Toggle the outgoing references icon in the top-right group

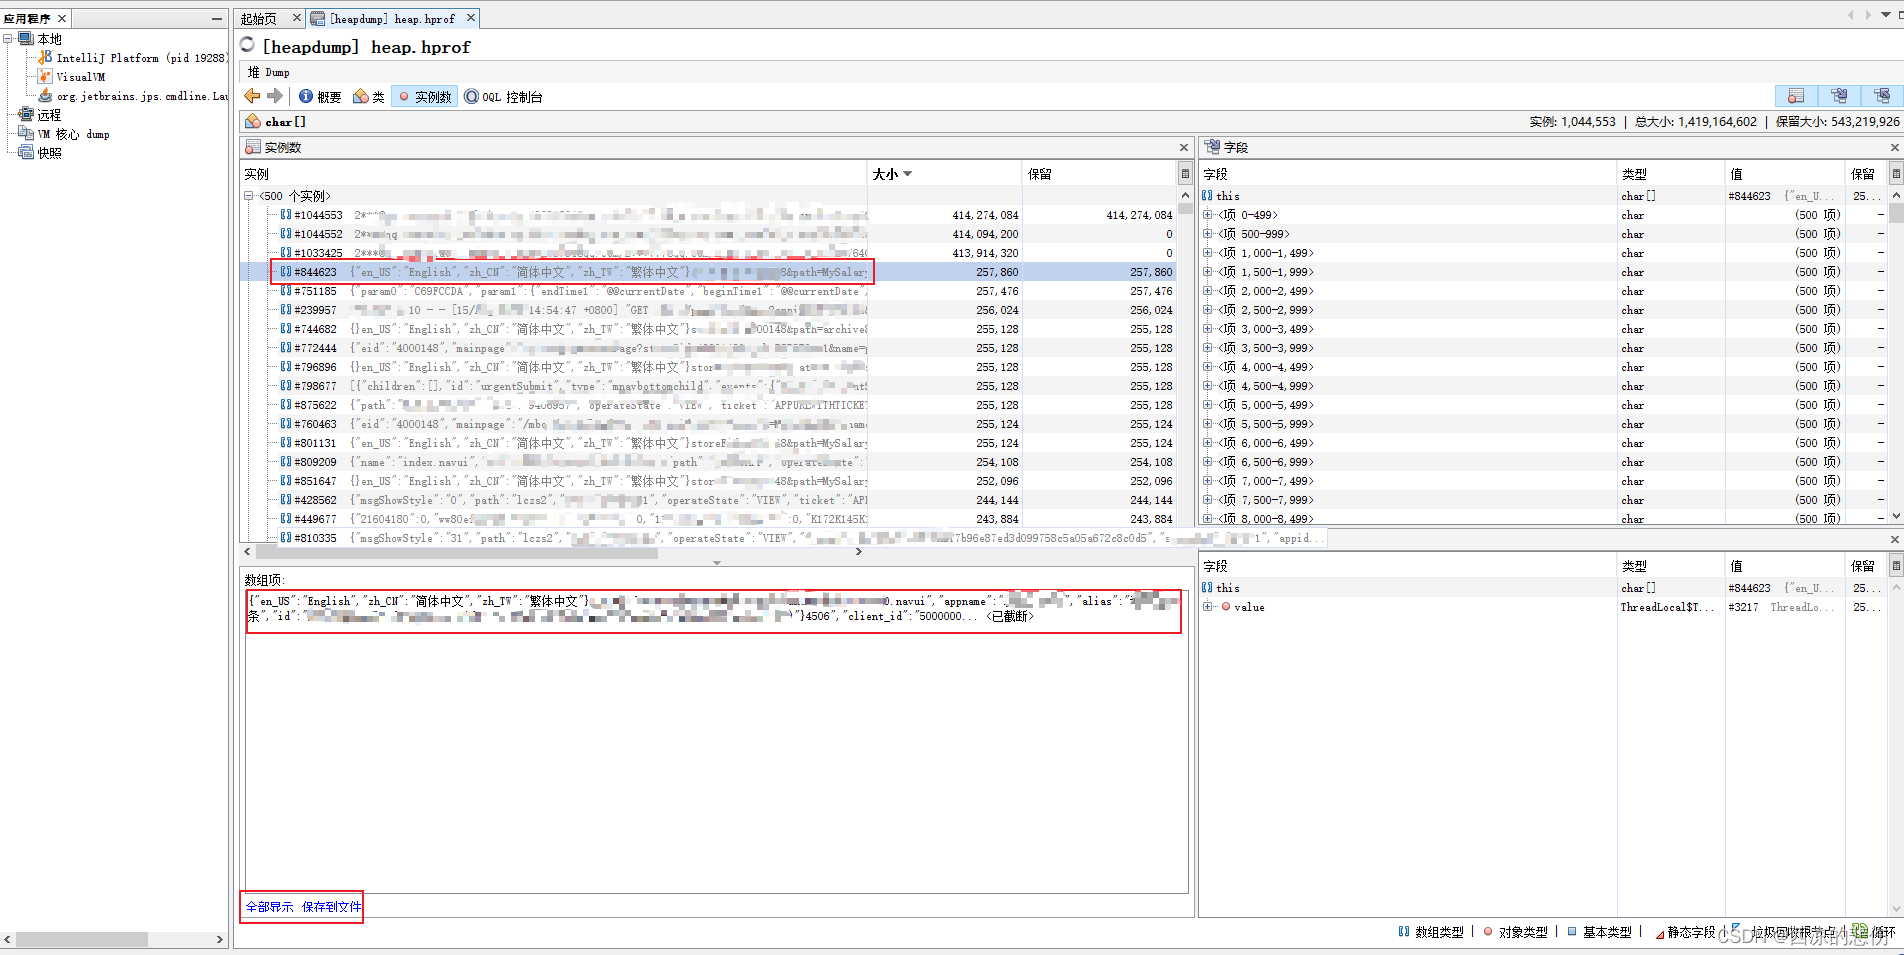click(1840, 96)
